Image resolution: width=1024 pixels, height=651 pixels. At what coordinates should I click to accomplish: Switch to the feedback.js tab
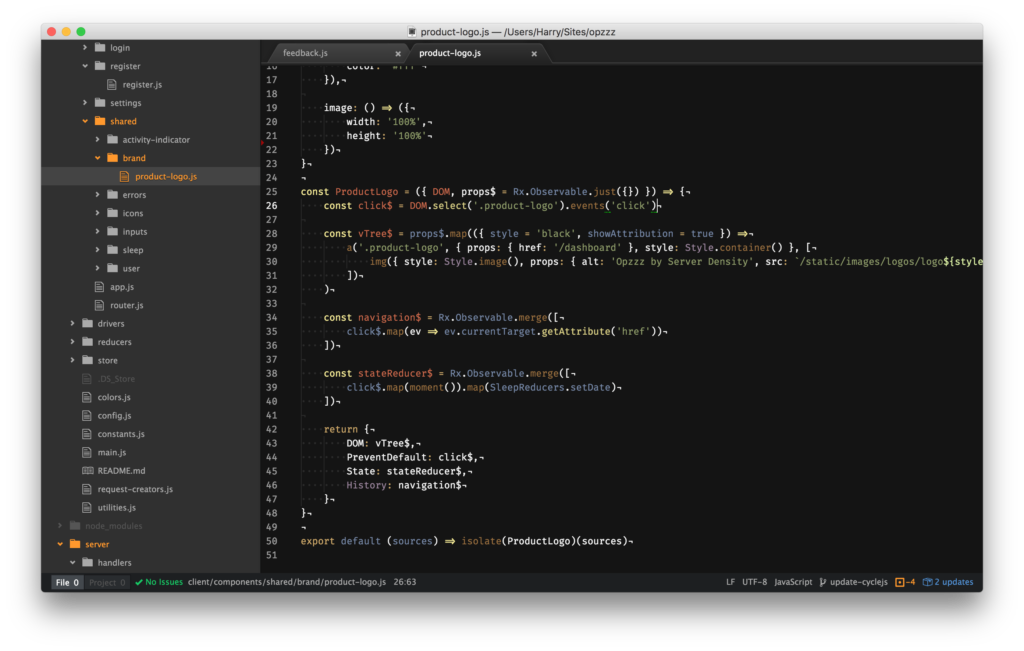pyautogui.click(x=305, y=53)
